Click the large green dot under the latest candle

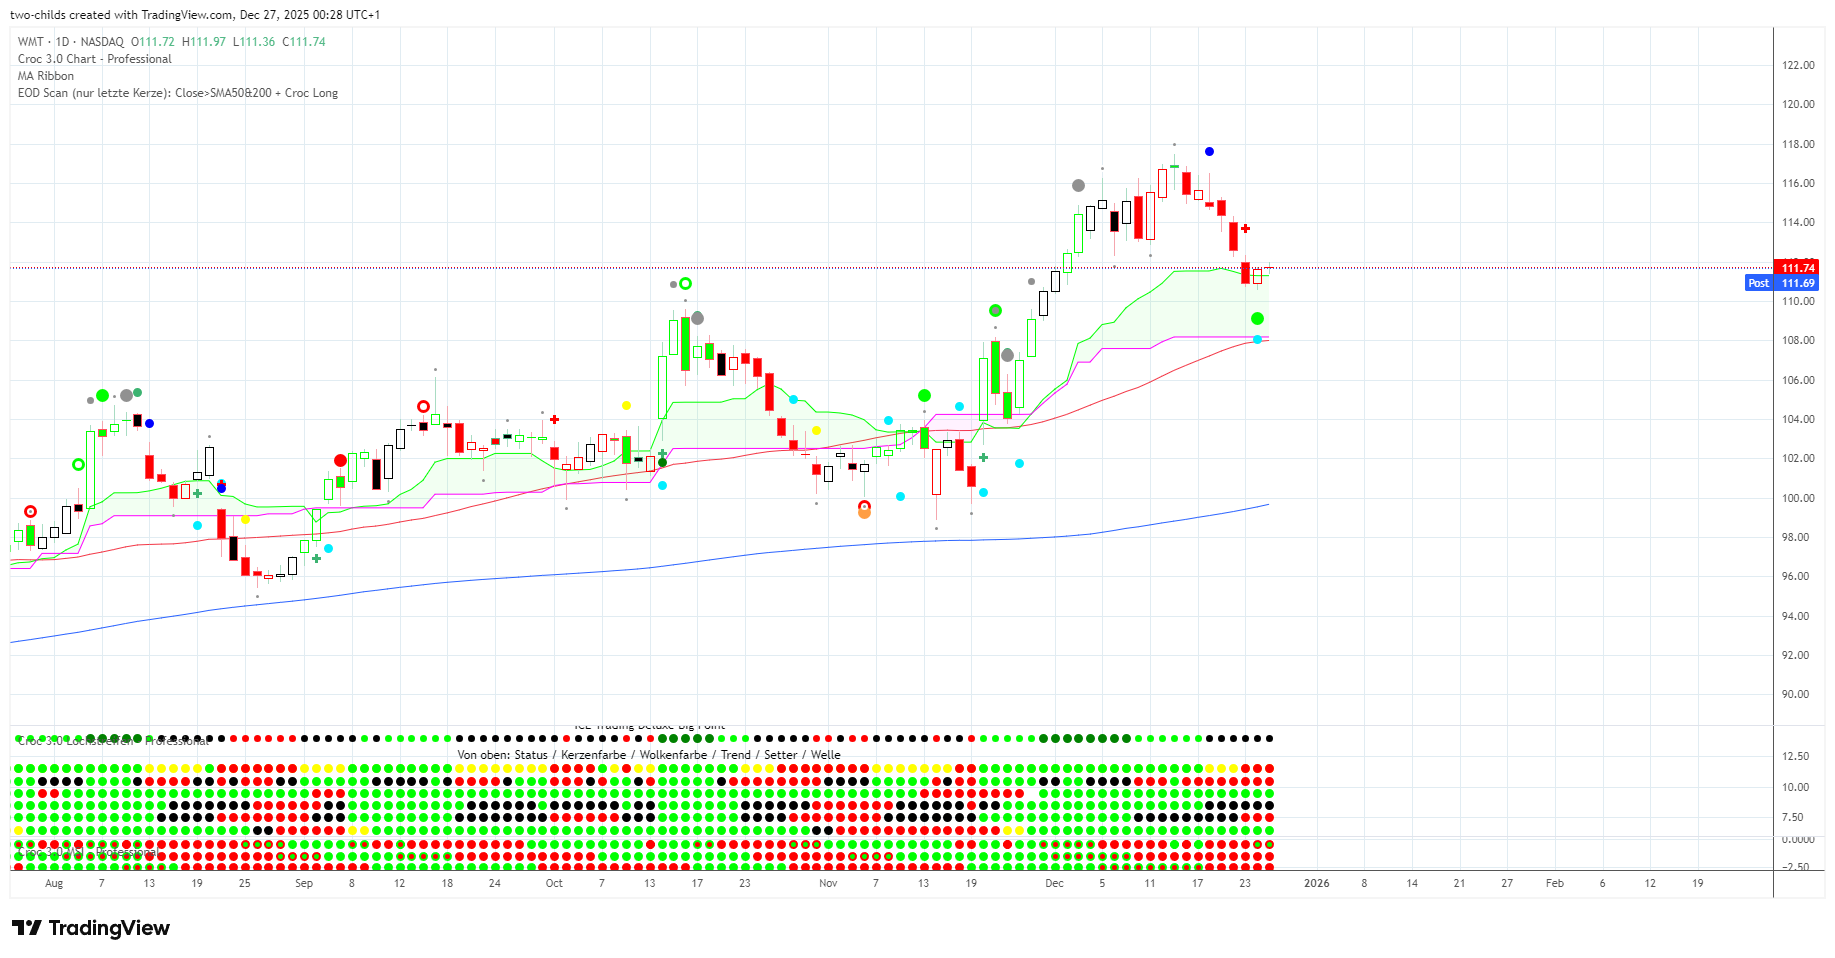click(x=1257, y=319)
